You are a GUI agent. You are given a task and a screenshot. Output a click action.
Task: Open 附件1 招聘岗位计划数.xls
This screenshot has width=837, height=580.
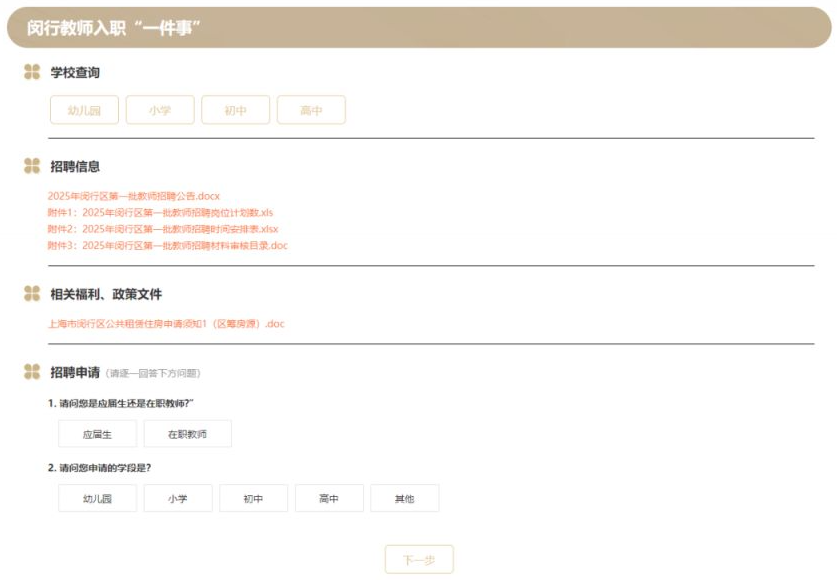(x=160, y=212)
